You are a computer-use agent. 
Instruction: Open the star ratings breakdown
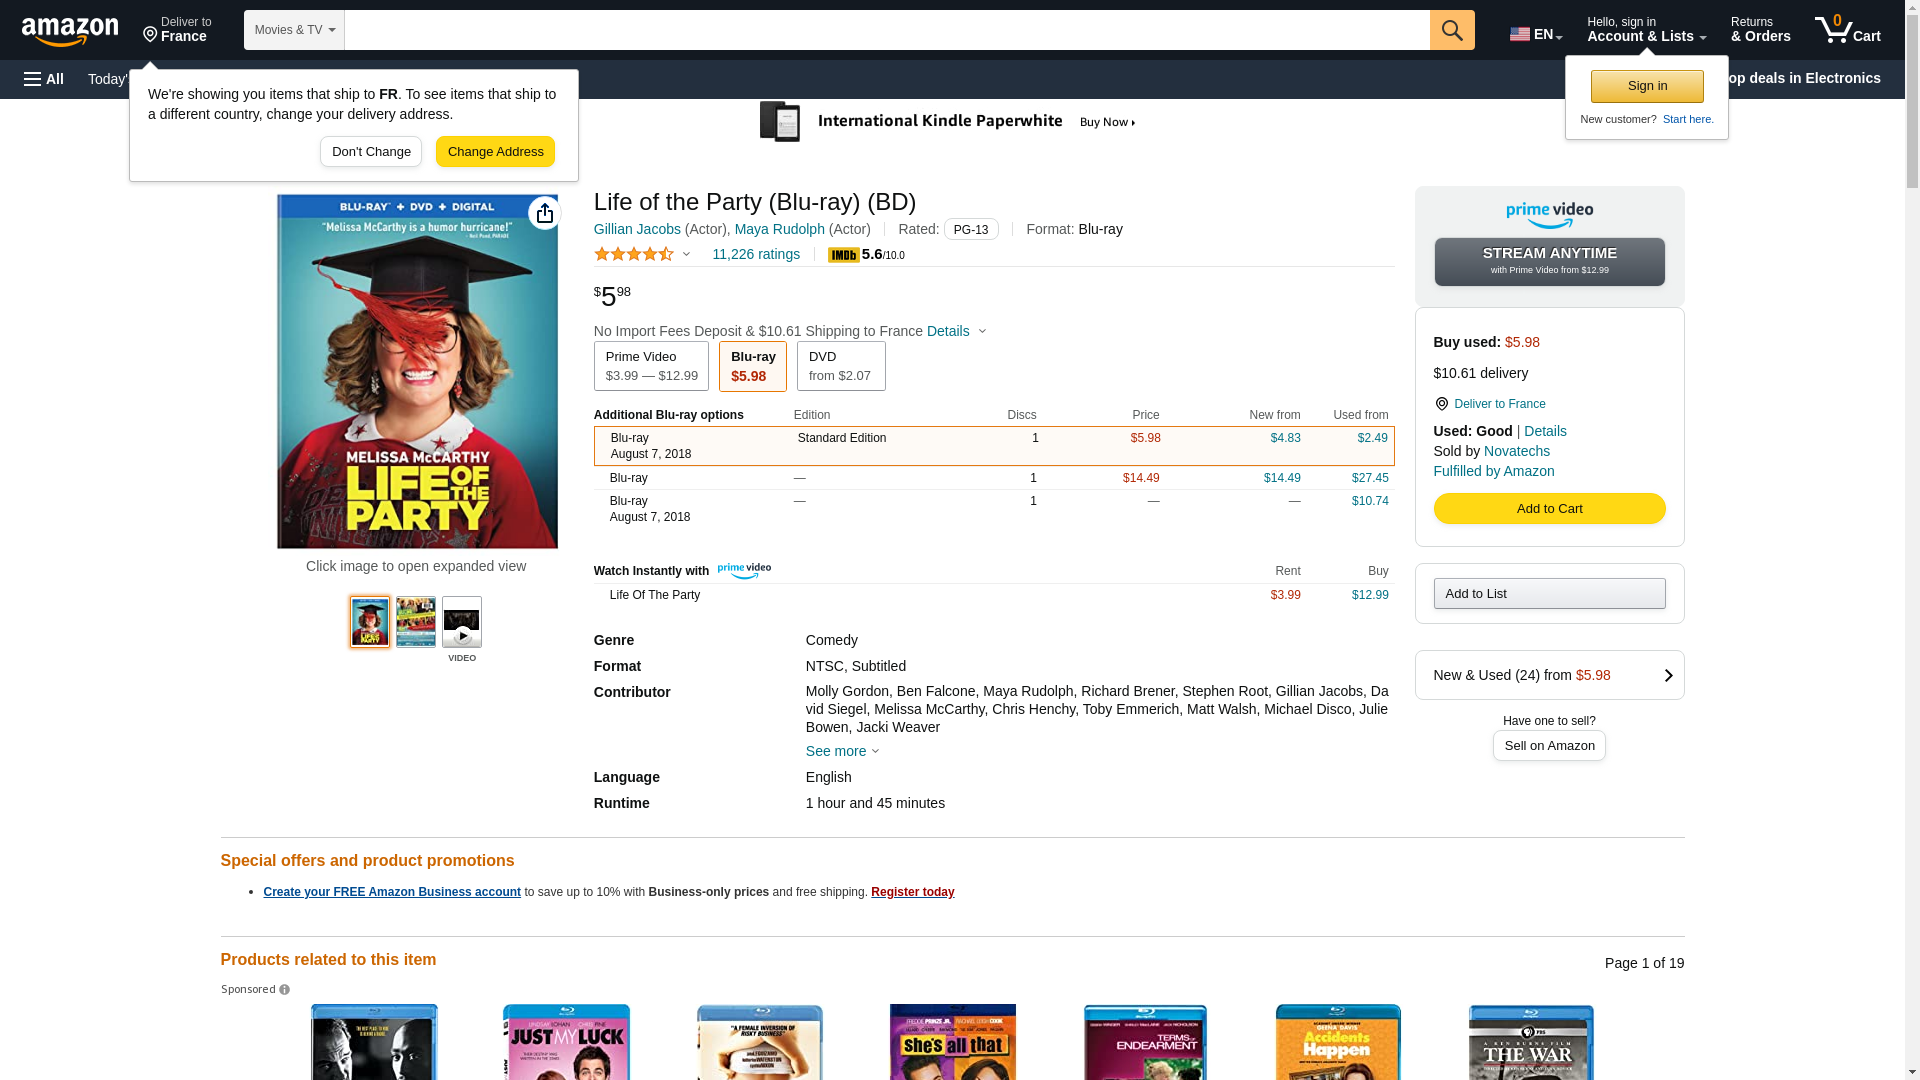[642, 255]
